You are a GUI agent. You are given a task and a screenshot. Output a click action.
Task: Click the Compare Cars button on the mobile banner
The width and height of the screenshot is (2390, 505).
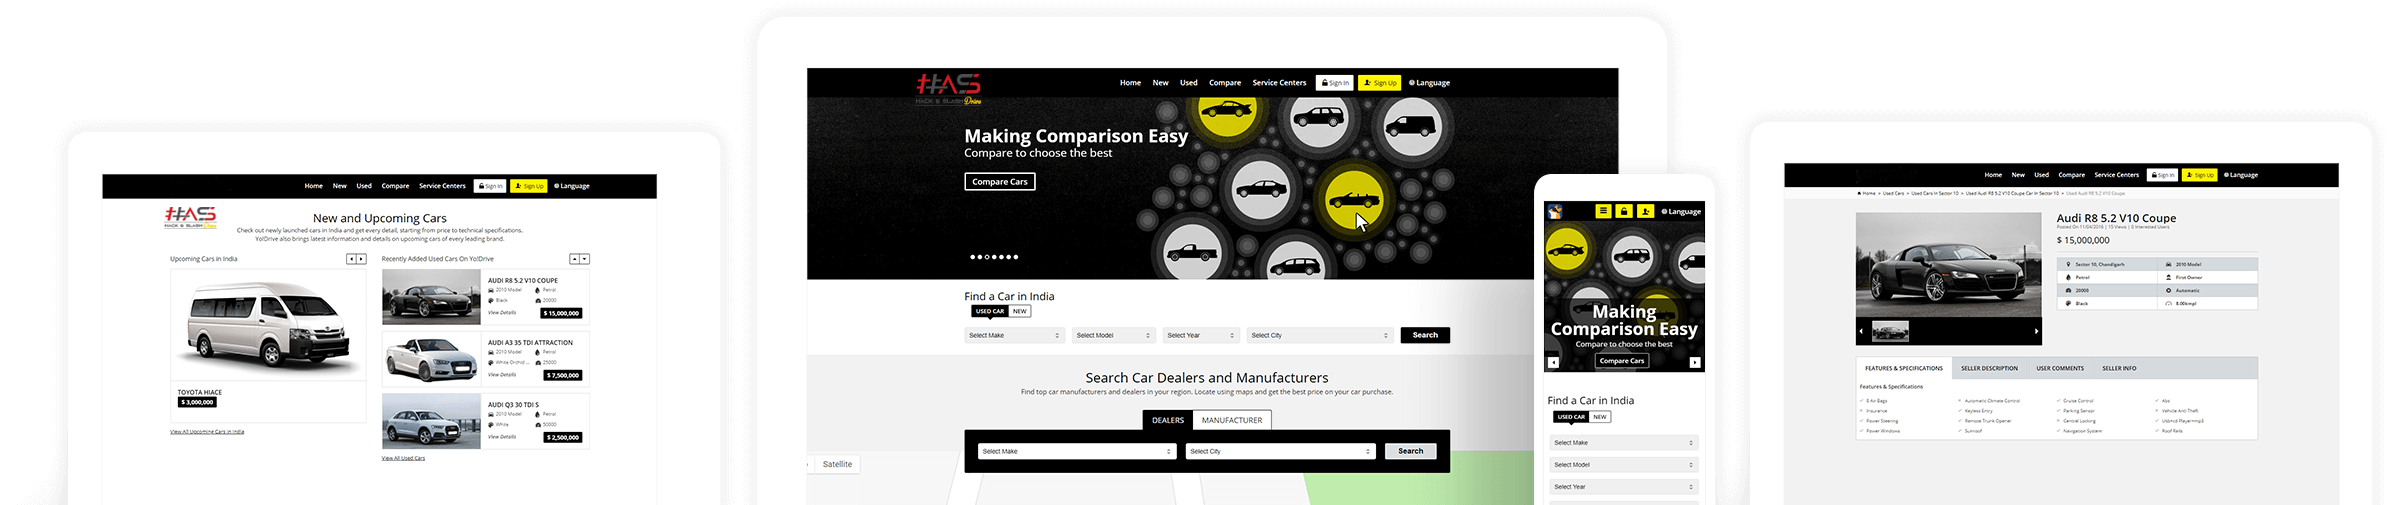(x=1622, y=361)
